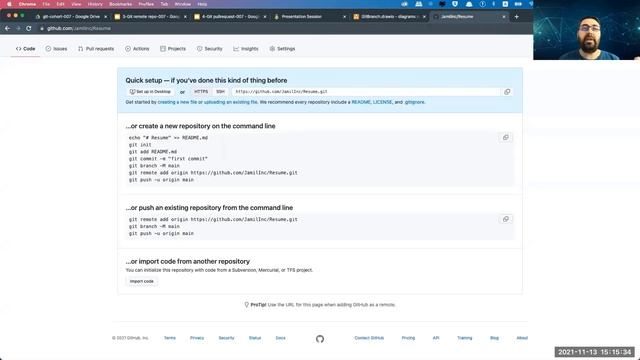Image resolution: width=640 pixels, height=360 pixels.
Task: Click the git init command line
Action: (140, 144)
